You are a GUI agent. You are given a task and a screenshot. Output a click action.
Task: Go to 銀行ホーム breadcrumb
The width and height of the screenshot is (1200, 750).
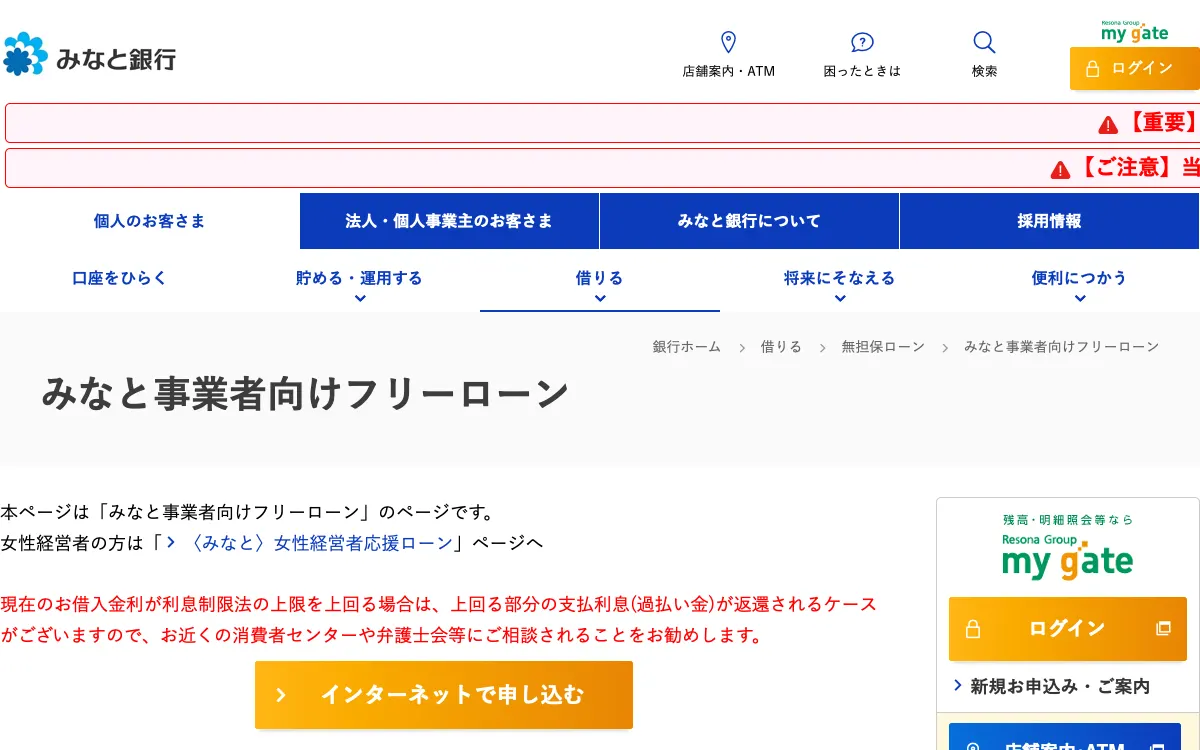pos(687,347)
